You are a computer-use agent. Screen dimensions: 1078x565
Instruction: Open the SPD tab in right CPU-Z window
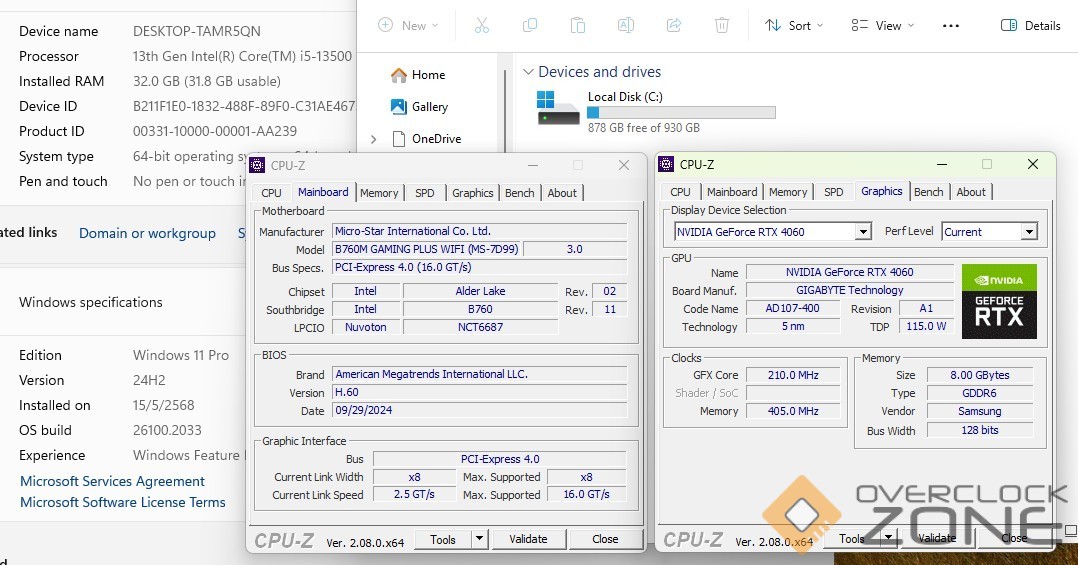pos(834,192)
